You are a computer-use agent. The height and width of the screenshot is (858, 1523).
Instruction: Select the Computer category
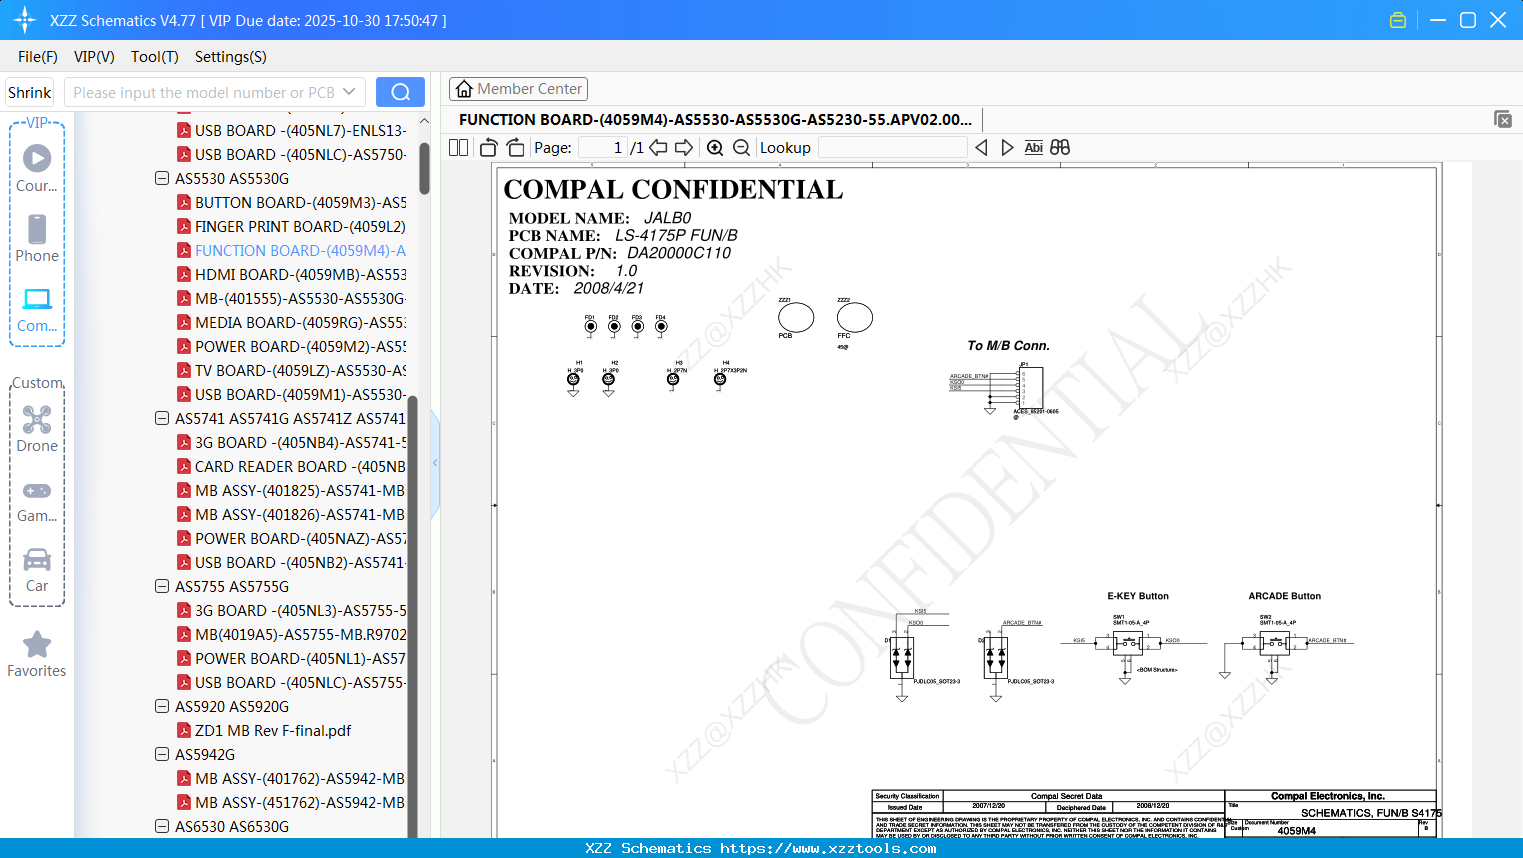tap(37, 309)
